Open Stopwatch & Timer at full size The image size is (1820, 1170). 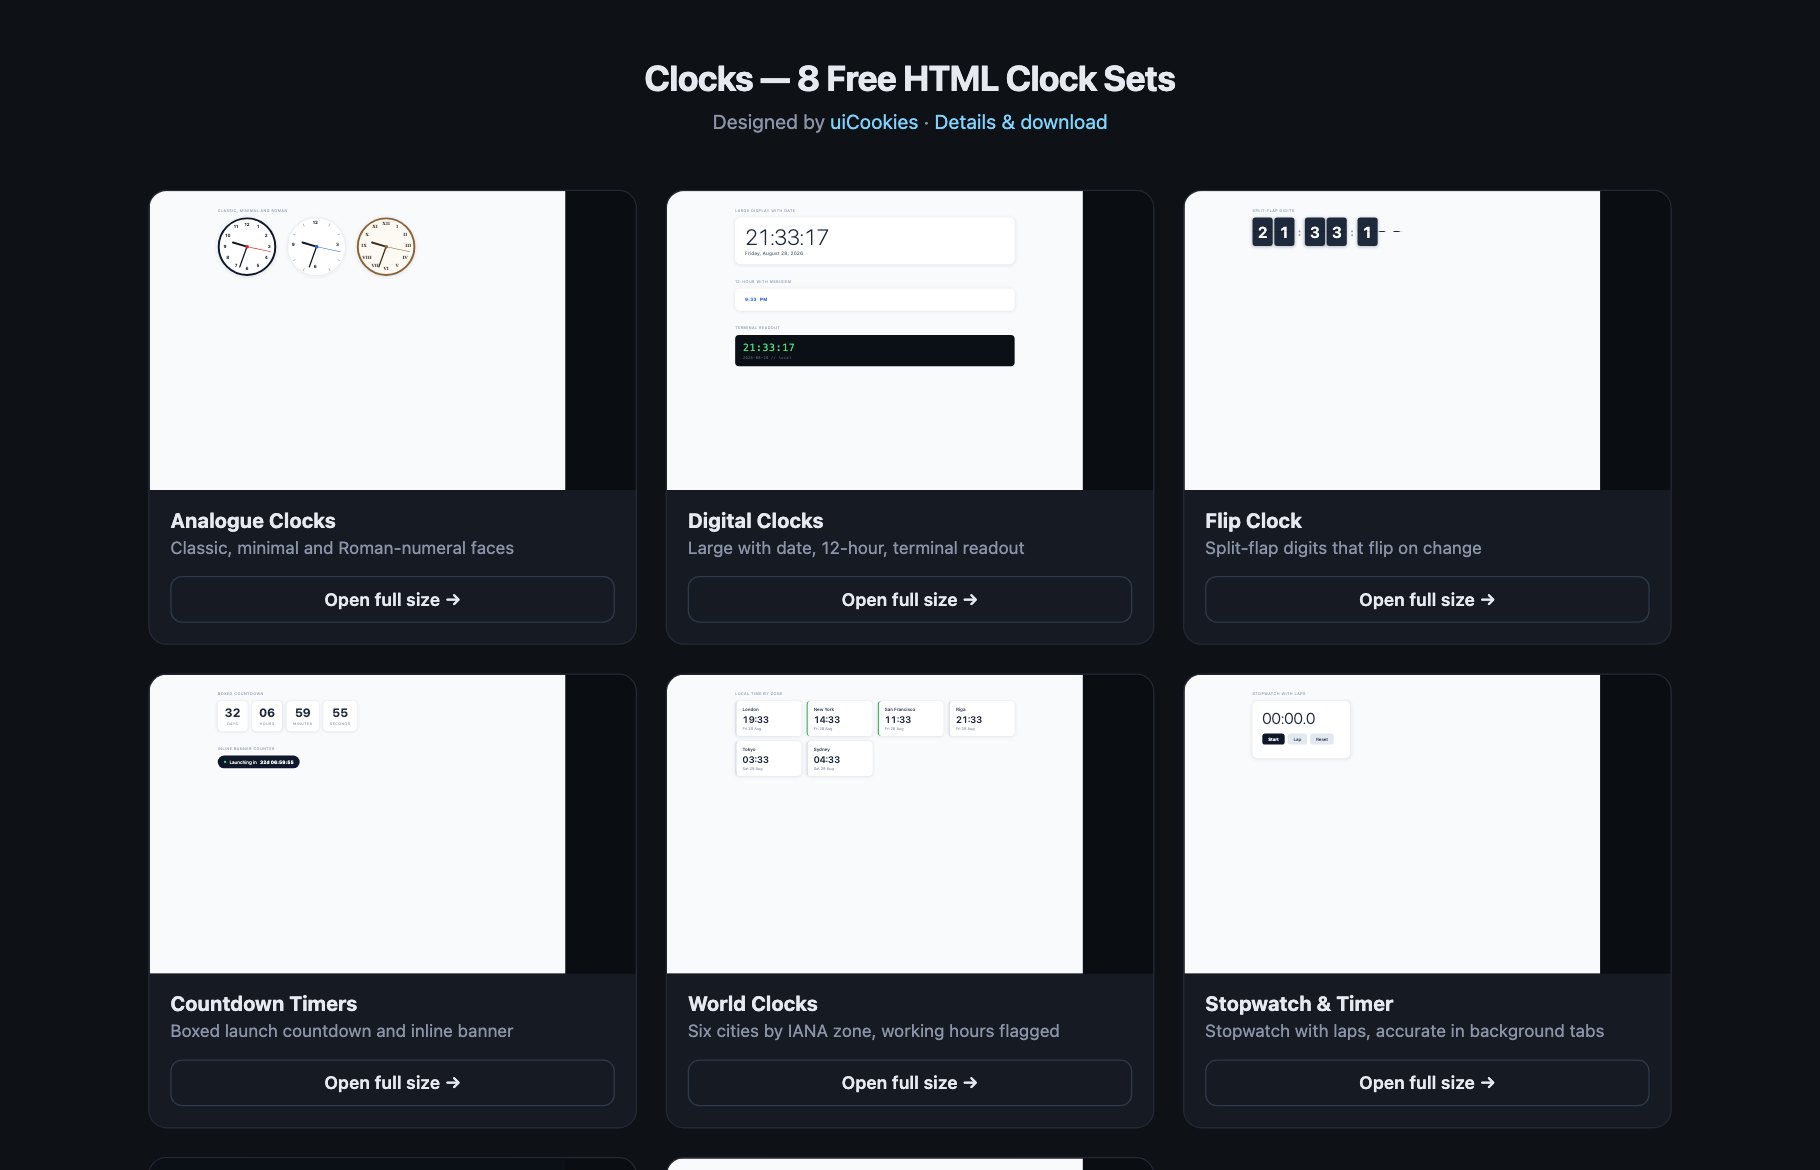[x=1427, y=1082]
